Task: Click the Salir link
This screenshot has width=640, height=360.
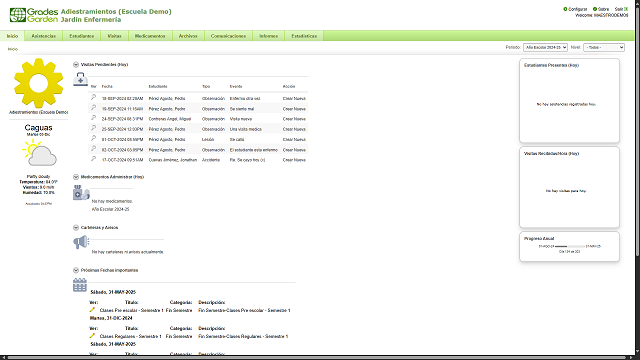Action: coord(619,9)
